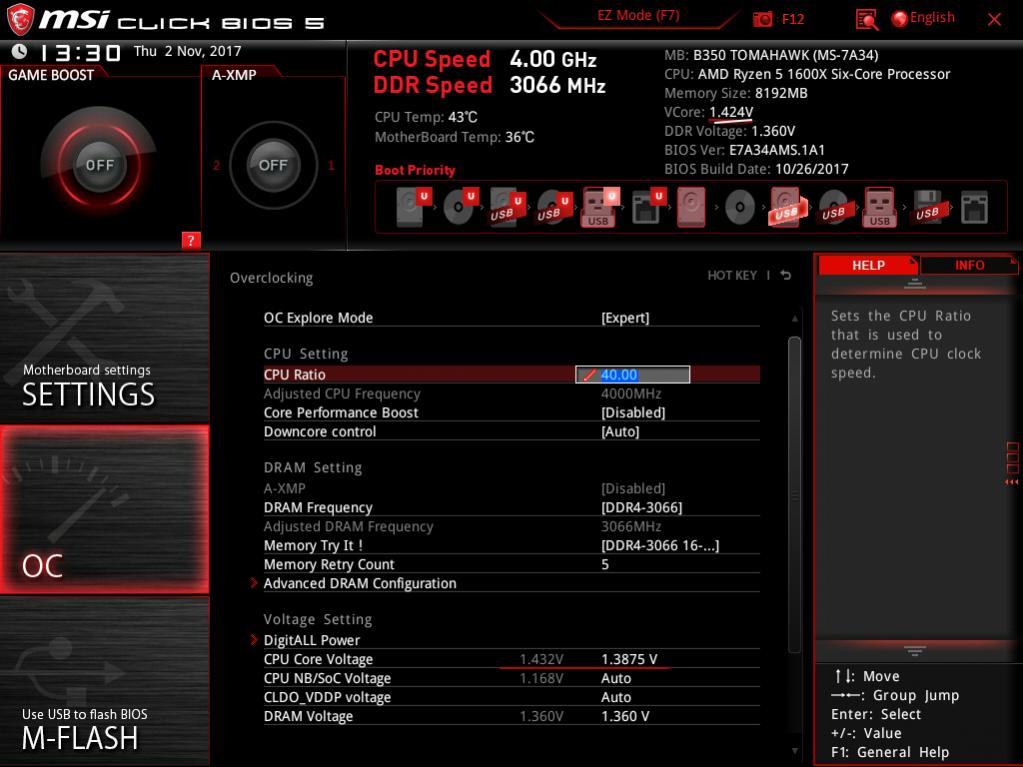This screenshot has height=767, width=1023.
Task: Click the HOT KEY button
Action: point(732,275)
